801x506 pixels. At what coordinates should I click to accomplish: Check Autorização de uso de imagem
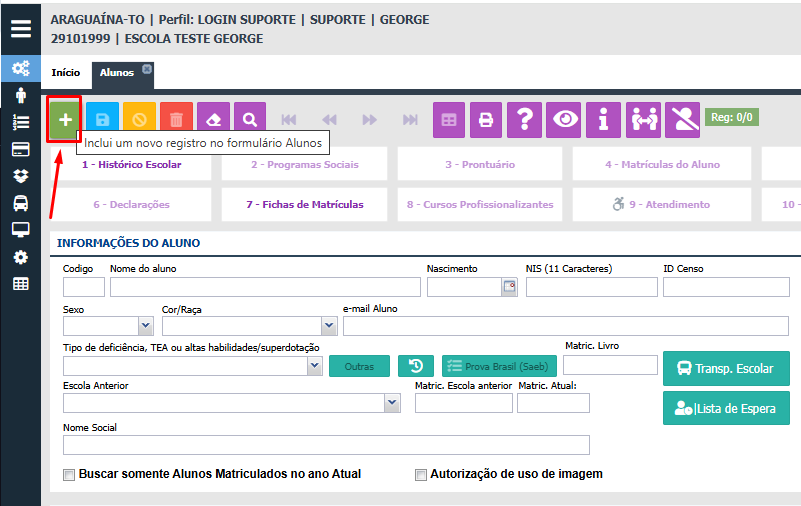coord(420,475)
